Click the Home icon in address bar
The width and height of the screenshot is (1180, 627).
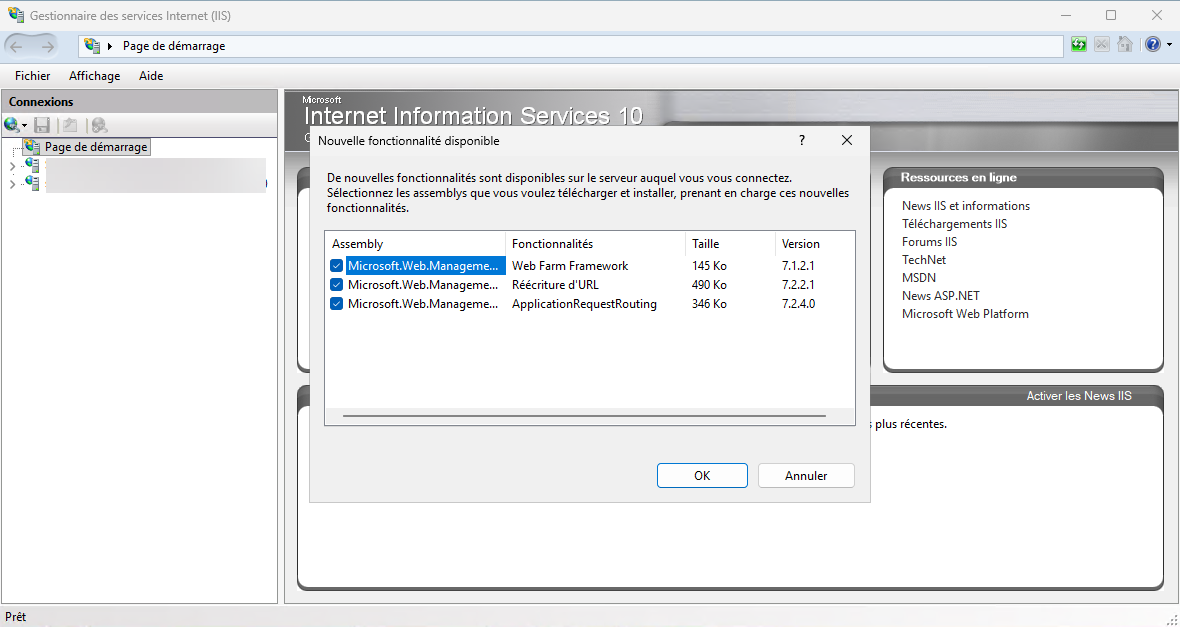pyautogui.click(x=1125, y=45)
